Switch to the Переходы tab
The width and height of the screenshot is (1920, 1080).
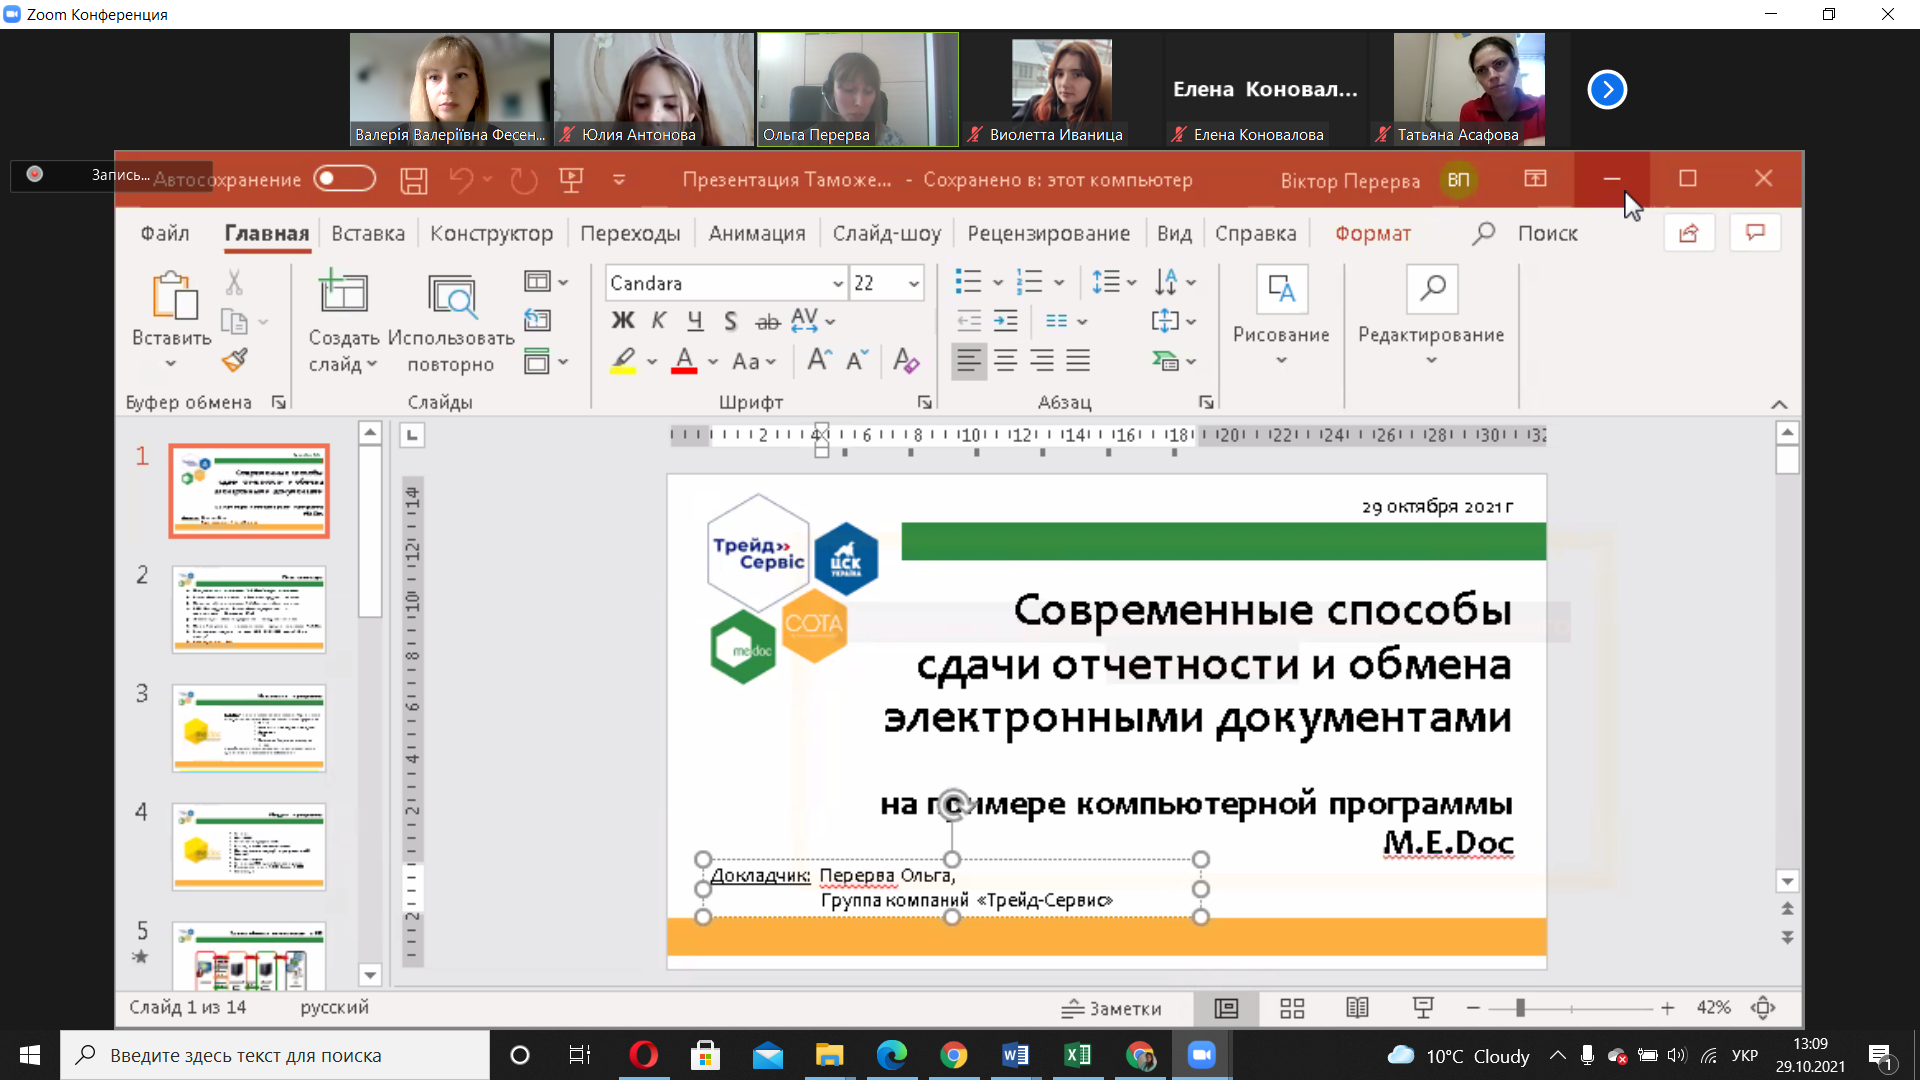(630, 234)
